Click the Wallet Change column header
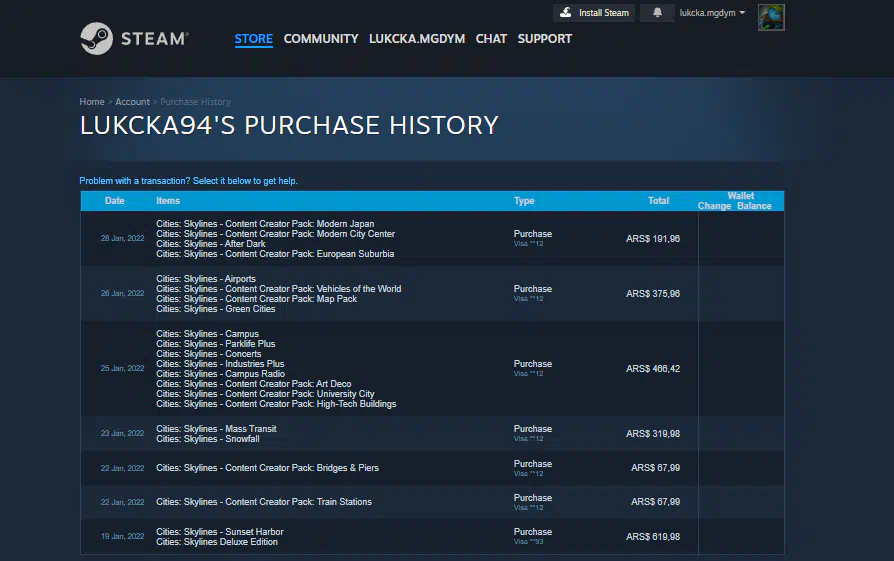The image size is (894, 561). (714, 206)
